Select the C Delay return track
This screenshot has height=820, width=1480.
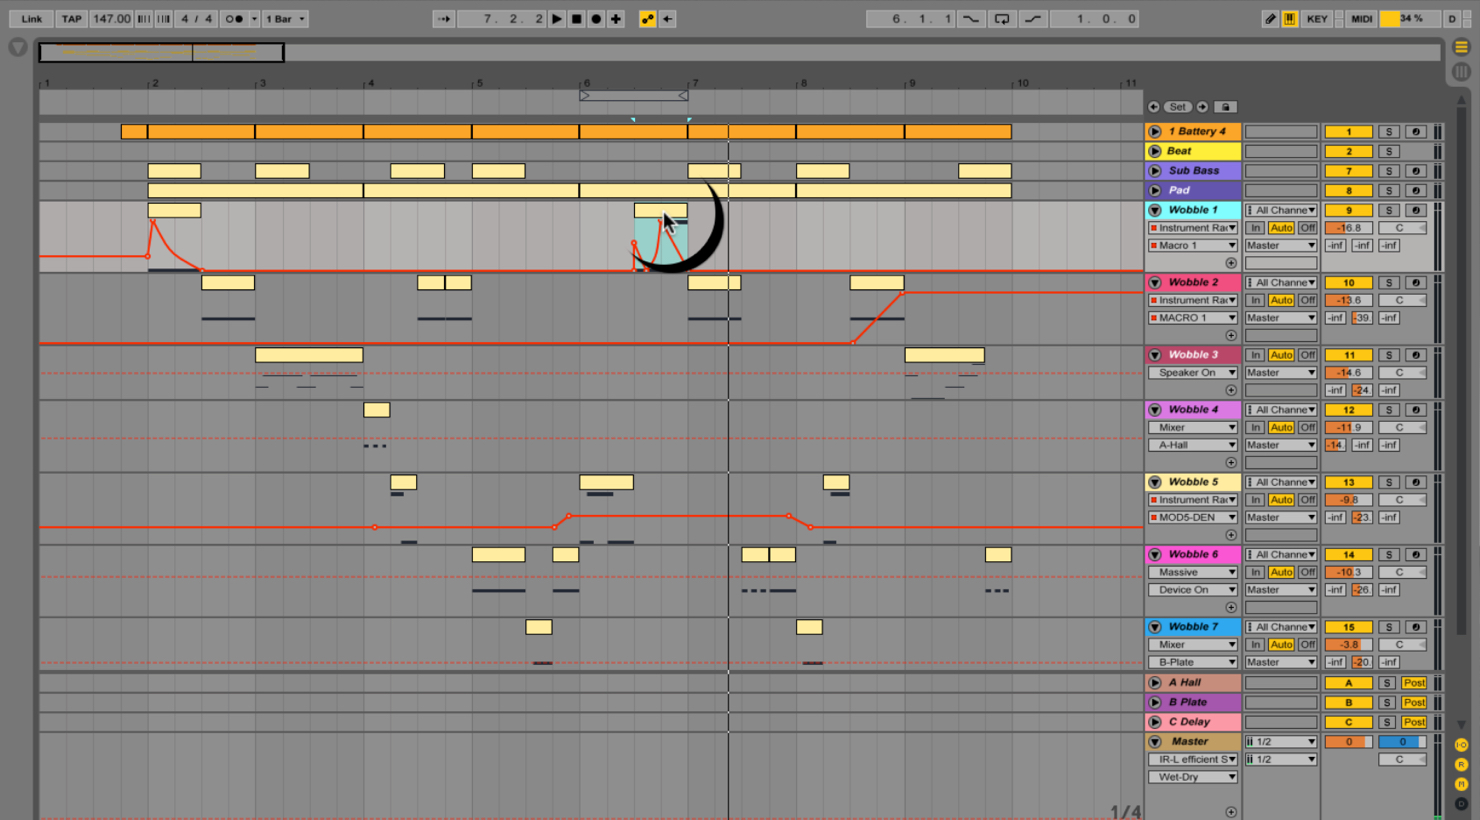1189,722
